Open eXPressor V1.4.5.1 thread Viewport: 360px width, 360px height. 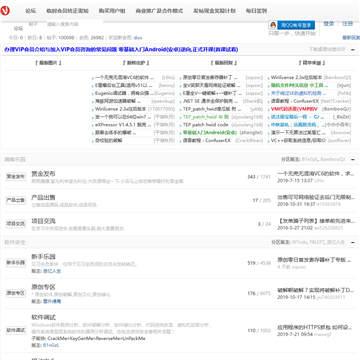tap(123, 125)
